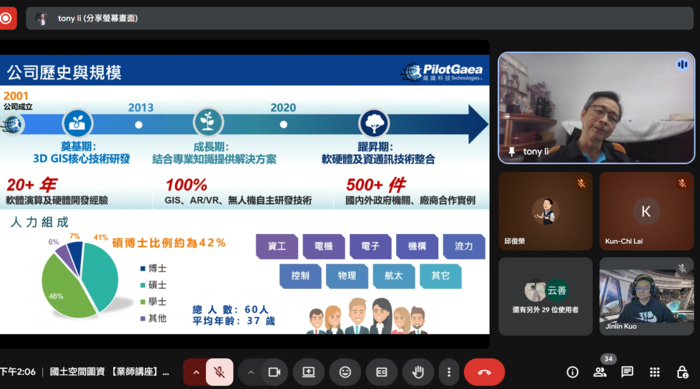This screenshot has height=389, width=700.
Task: Click the 流力 box on slide
Action: [x=464, y=247]
